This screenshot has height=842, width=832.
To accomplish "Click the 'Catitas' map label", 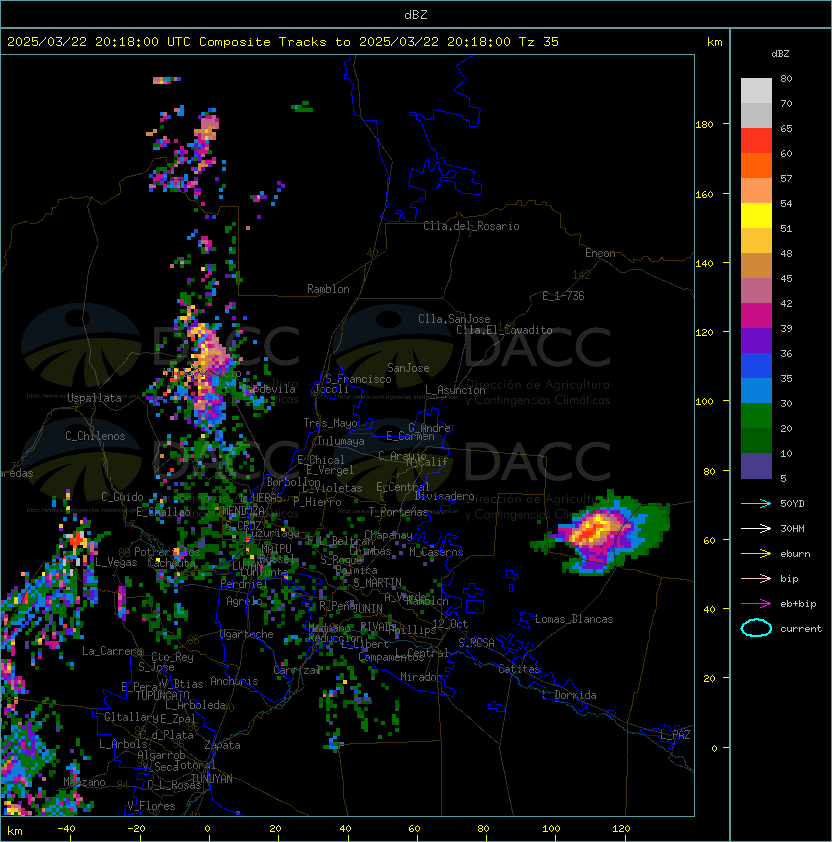I will pyautogui.click(x=519, y=669).
